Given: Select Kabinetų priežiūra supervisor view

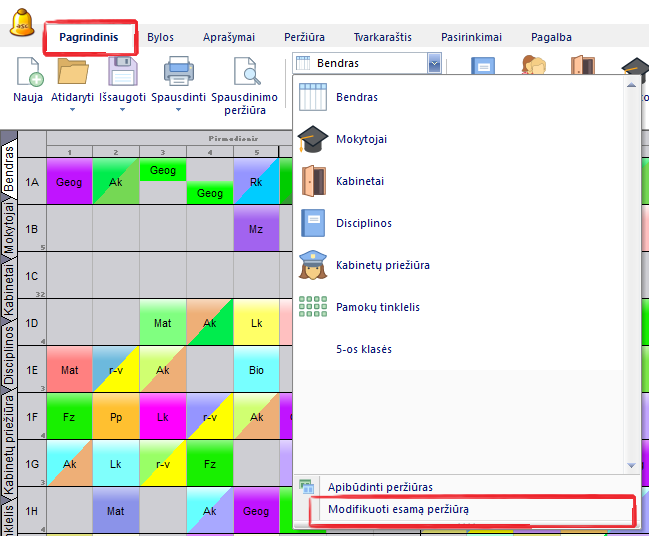Looking at the screenshot, I should 382,265.
